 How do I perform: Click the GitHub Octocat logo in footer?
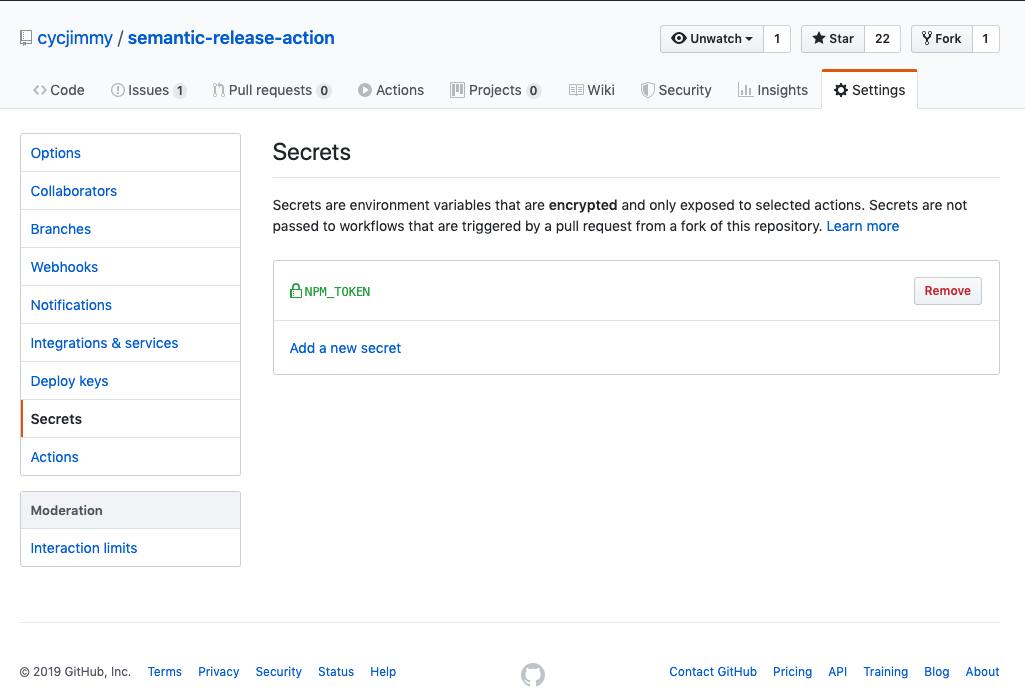click(533, 675)
